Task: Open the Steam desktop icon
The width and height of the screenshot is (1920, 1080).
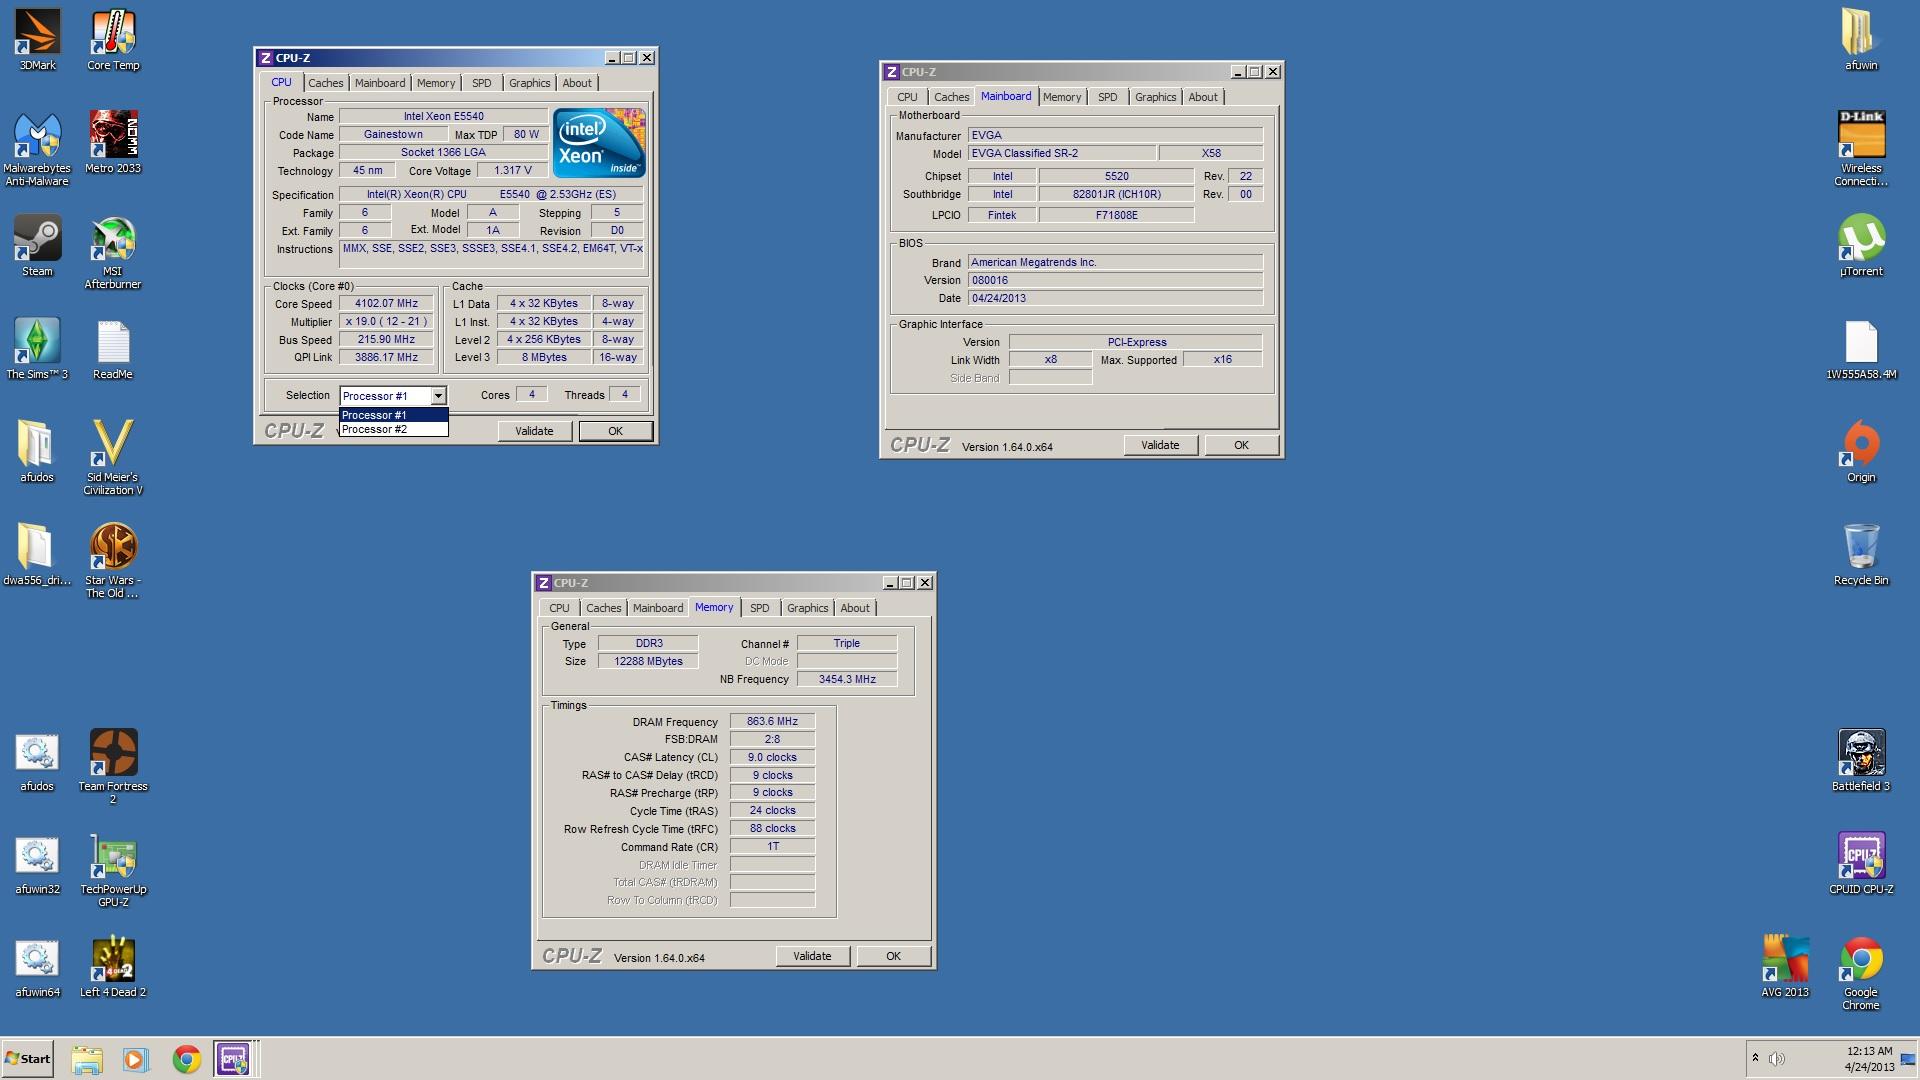Action: coord(37,245)
